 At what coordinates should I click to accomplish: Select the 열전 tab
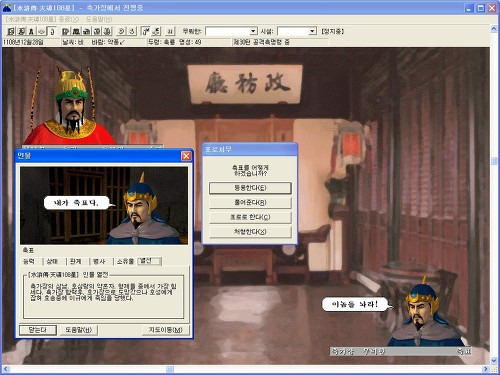click(149, 261)
